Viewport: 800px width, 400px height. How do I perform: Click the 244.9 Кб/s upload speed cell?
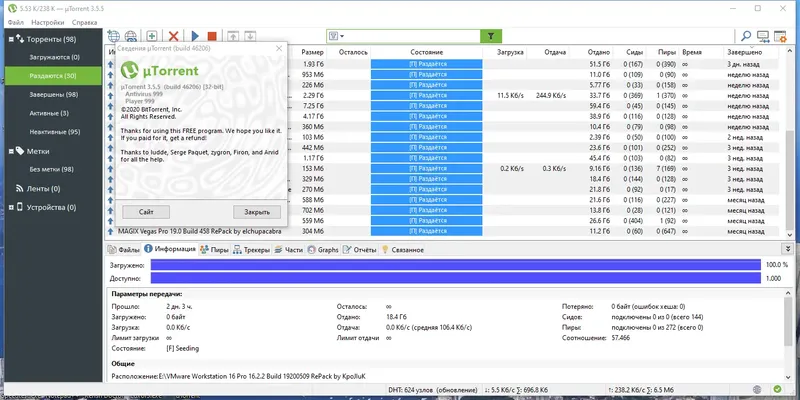pyautogui.click(x=551, y=95)
